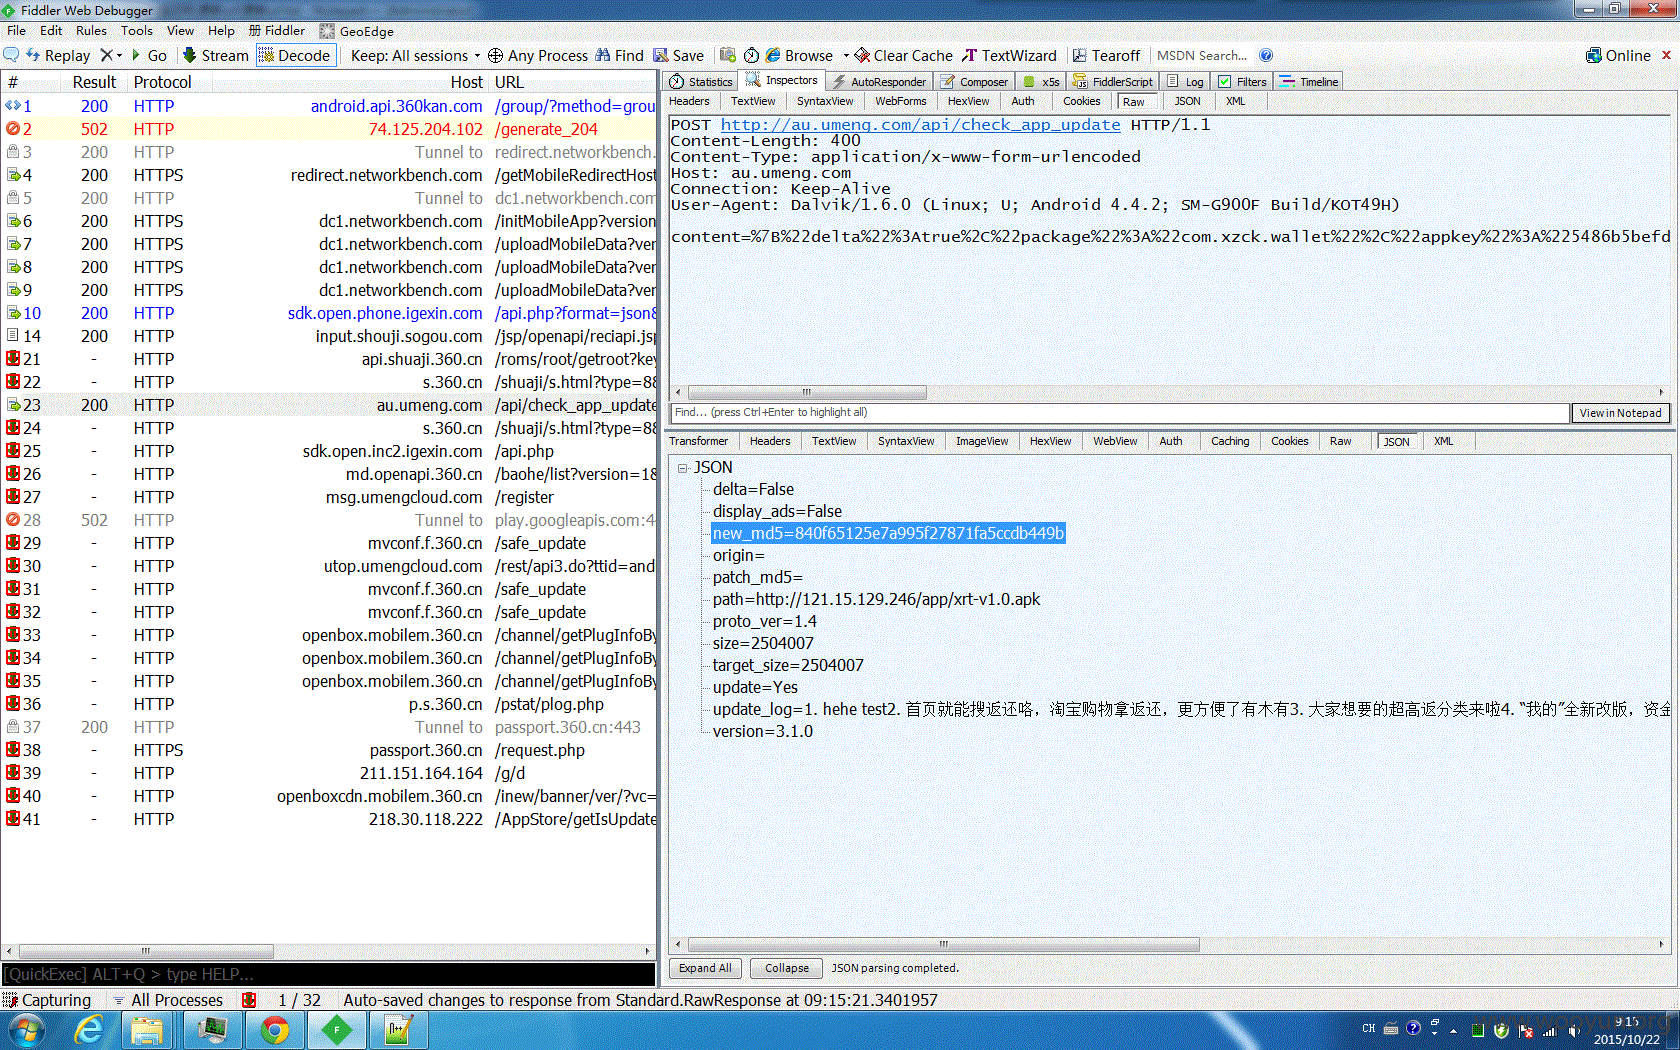The image size is (1680, 1050).
Task: Click Clear Cache
Action: [x=903, y=55]
